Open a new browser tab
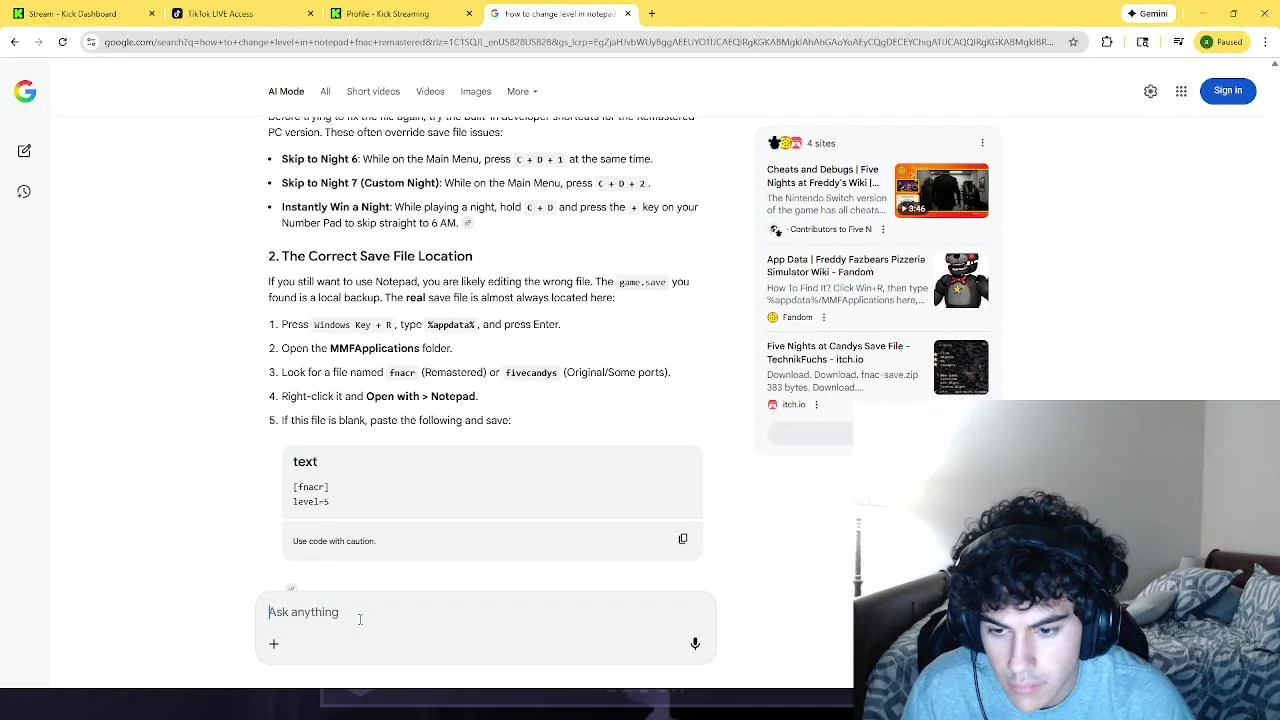This screenshot has width=1280, height=720. (652, 14)
